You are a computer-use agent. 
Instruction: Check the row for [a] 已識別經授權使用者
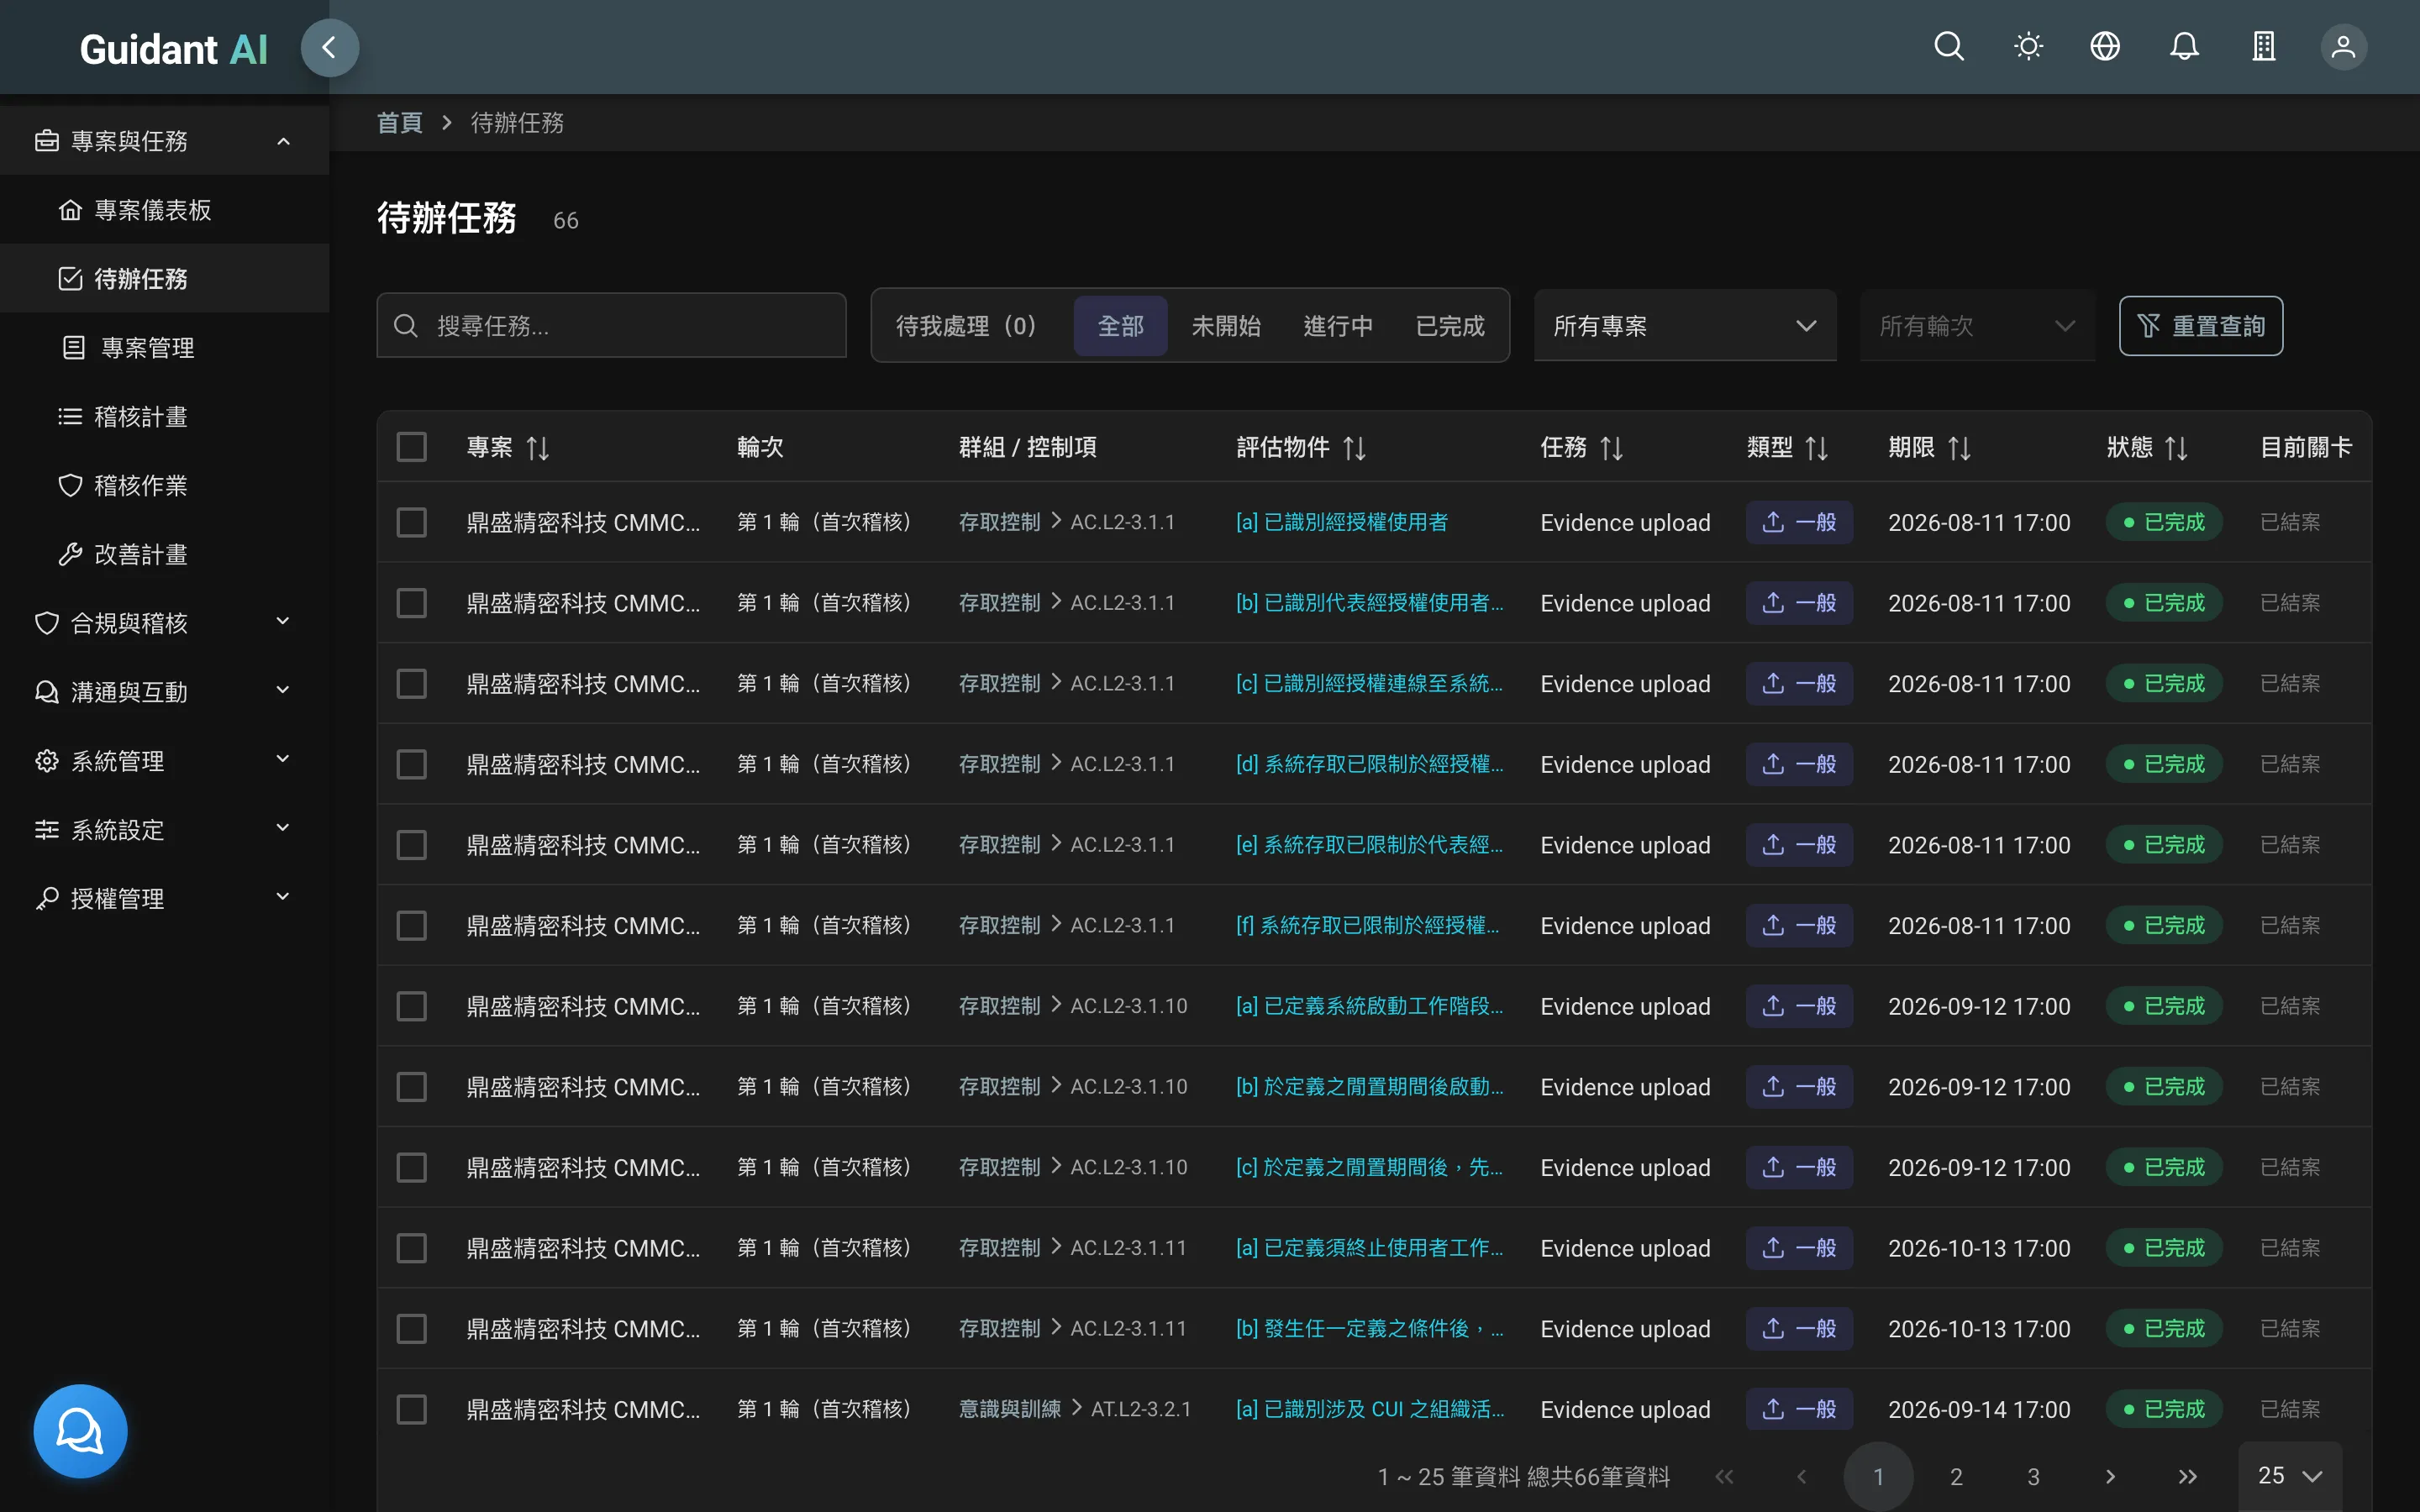[412, 522]
